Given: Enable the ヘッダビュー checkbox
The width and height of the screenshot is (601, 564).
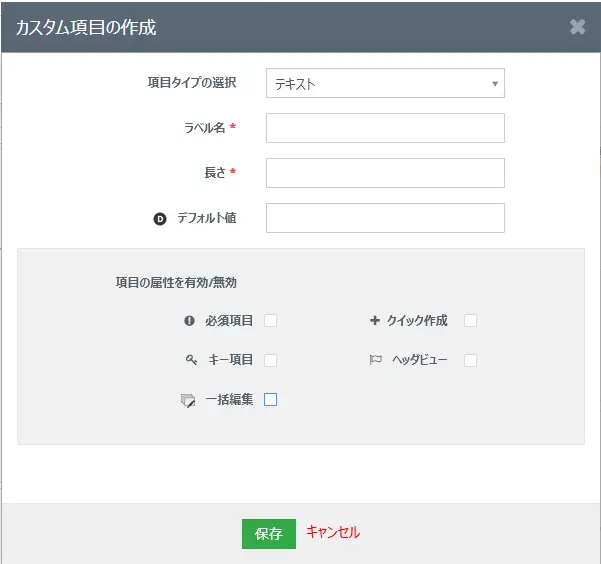Looking at the screenshot, I should 470,360.
